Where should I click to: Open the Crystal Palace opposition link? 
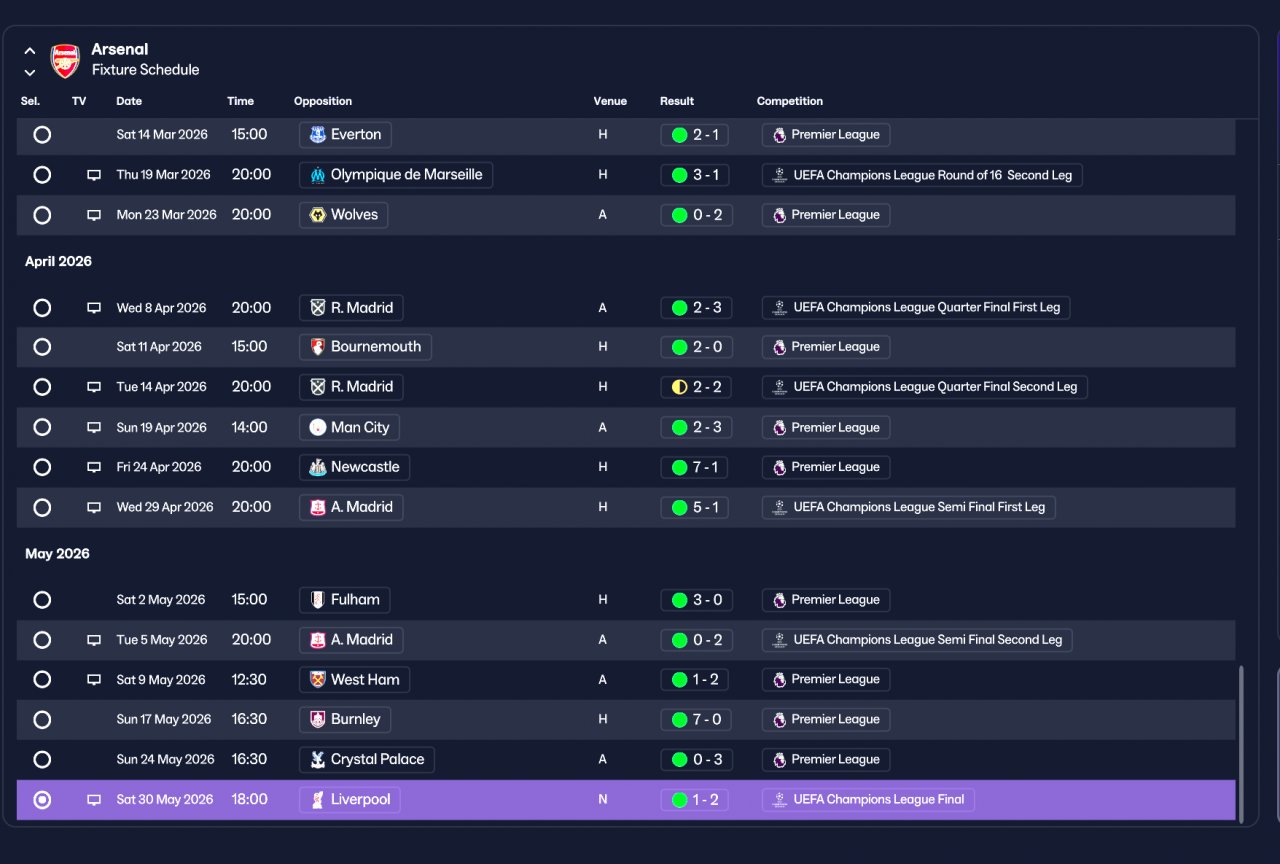367,759
